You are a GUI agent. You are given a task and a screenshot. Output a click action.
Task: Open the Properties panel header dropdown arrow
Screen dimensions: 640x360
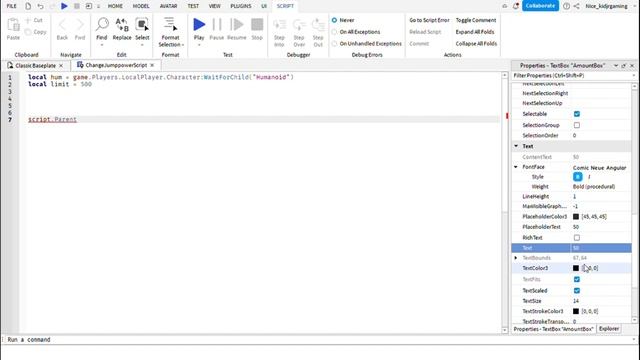click(616, 65)
